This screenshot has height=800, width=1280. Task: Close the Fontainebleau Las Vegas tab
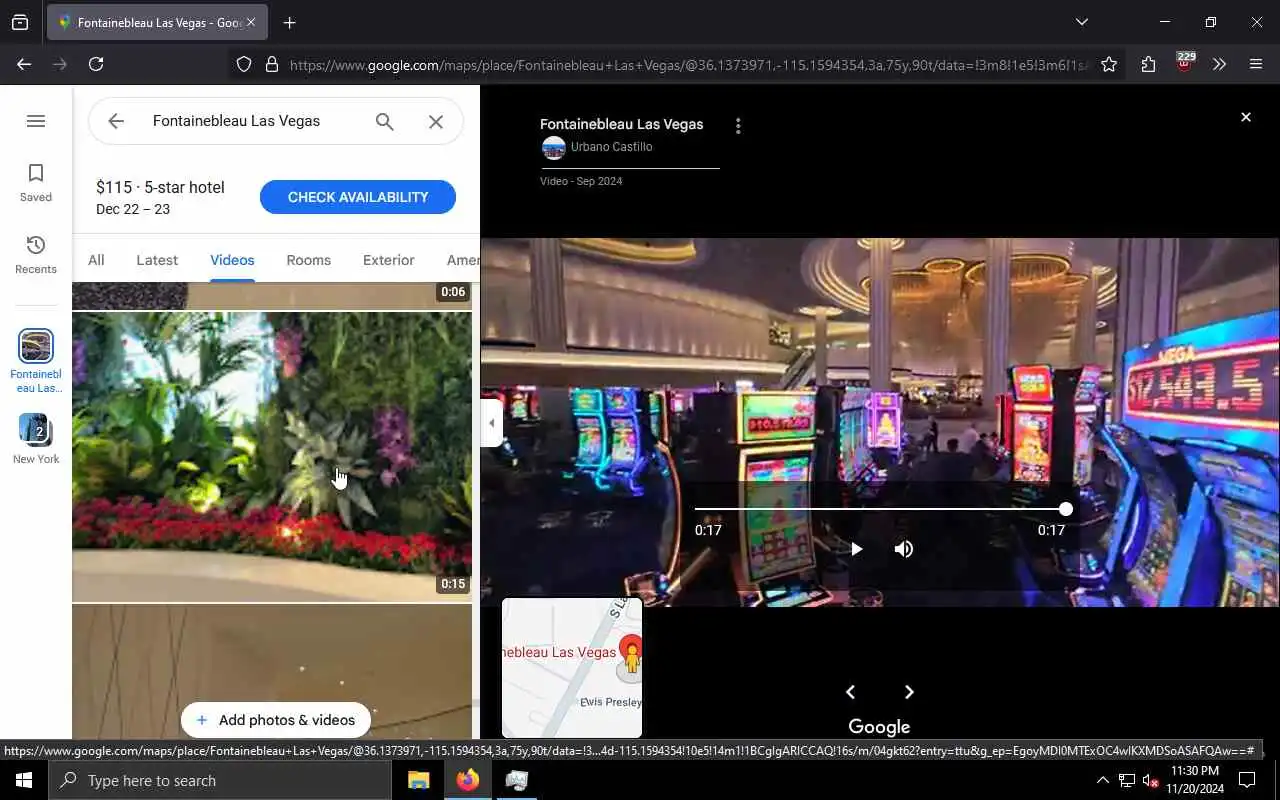(251, 22)
